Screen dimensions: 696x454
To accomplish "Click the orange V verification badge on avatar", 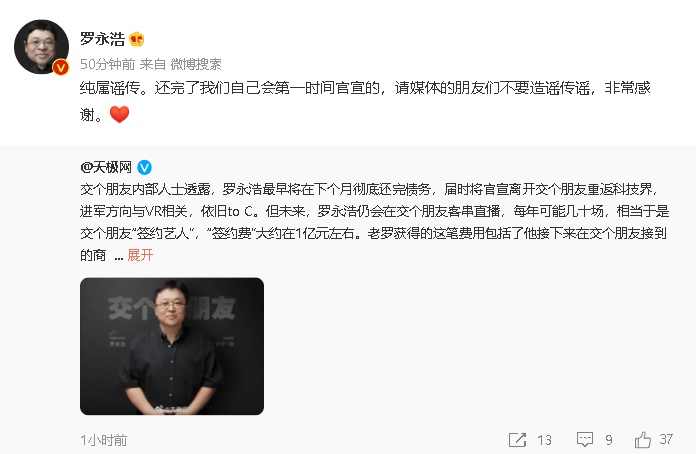I will 61,67.
